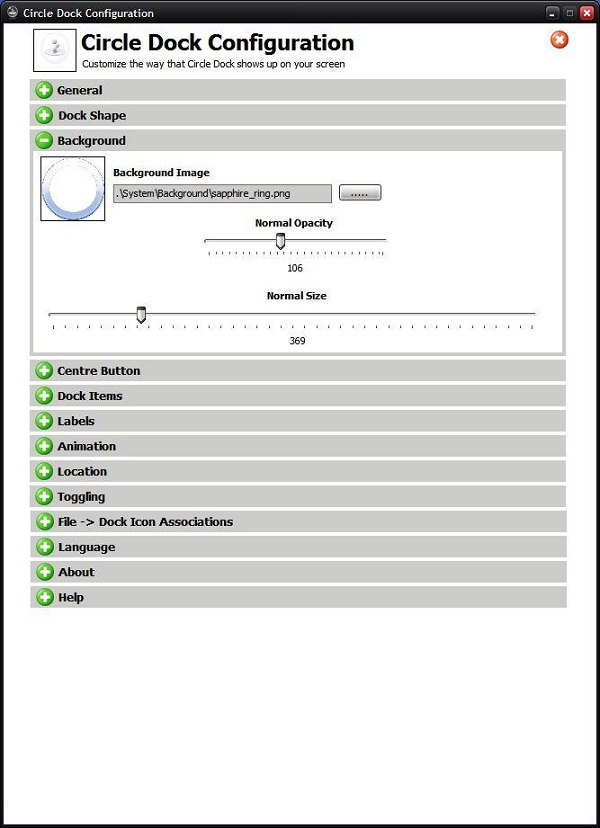Click the Background header label
Image resolution: width=600 pixels, height=828 pixels.
click(91, 141)
